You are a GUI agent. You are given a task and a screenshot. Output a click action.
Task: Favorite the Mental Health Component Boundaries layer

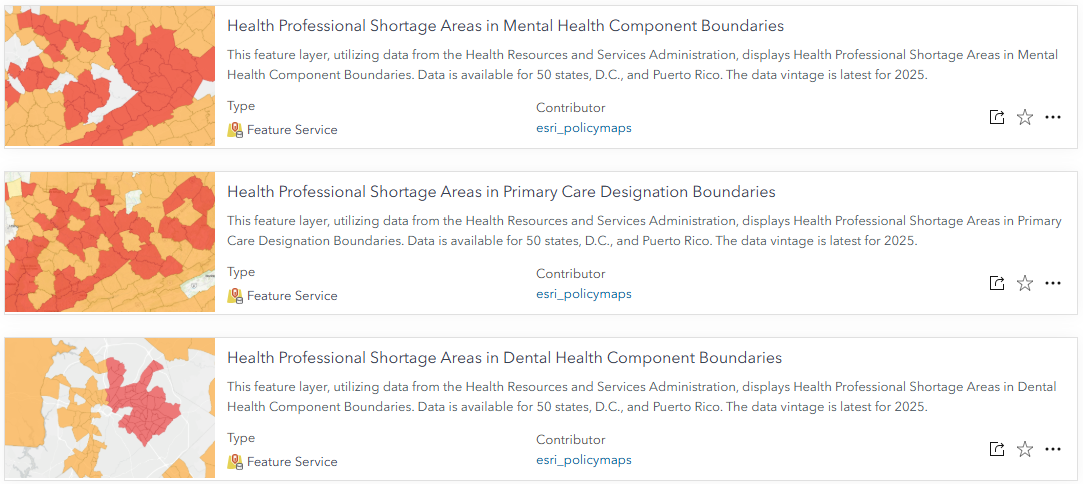click(1025, 117)
